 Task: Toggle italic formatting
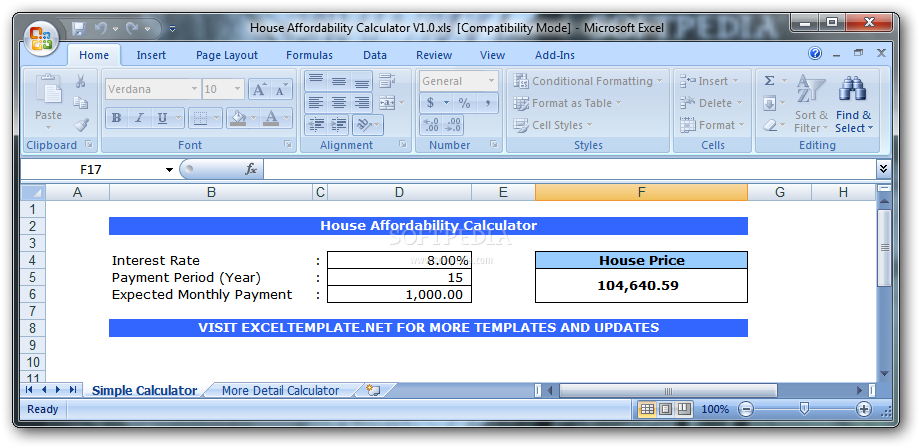[139, 118]
